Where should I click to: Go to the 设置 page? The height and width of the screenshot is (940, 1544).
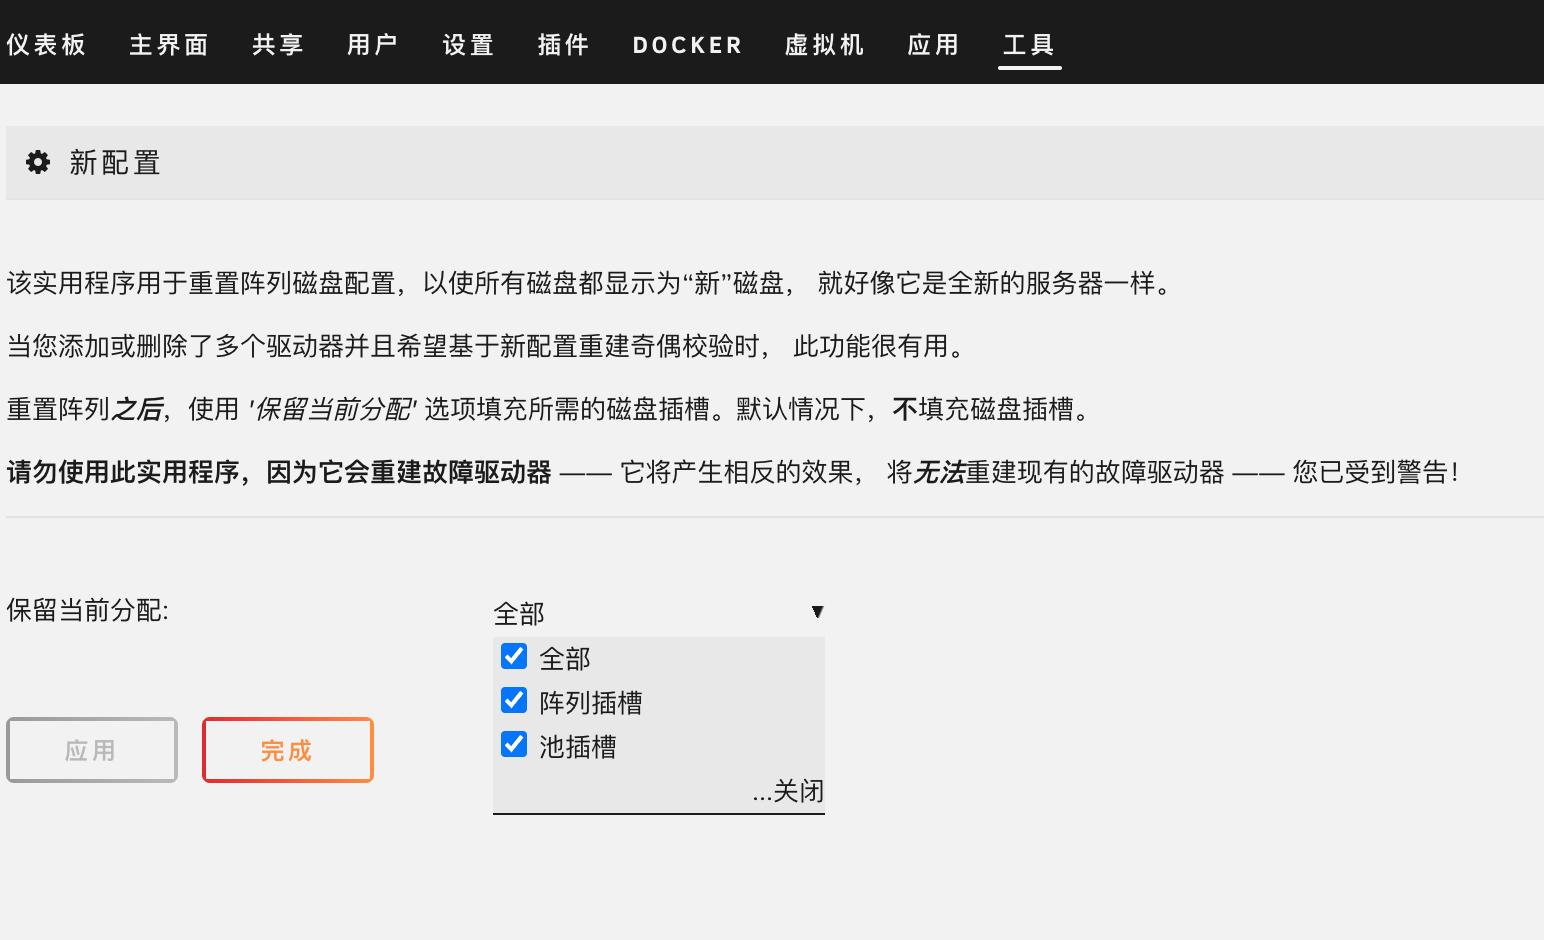[x=466, y=44]
